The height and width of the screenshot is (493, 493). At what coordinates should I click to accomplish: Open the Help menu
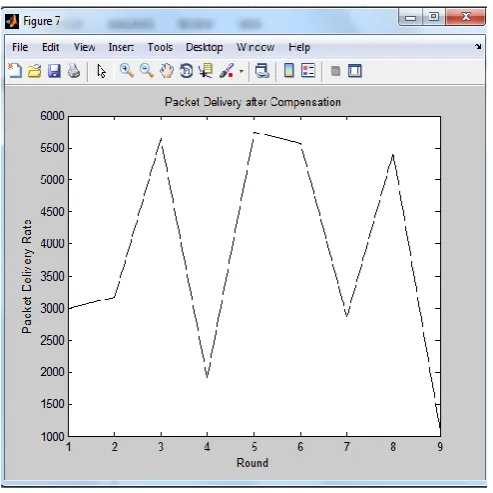tap(299, 47)
